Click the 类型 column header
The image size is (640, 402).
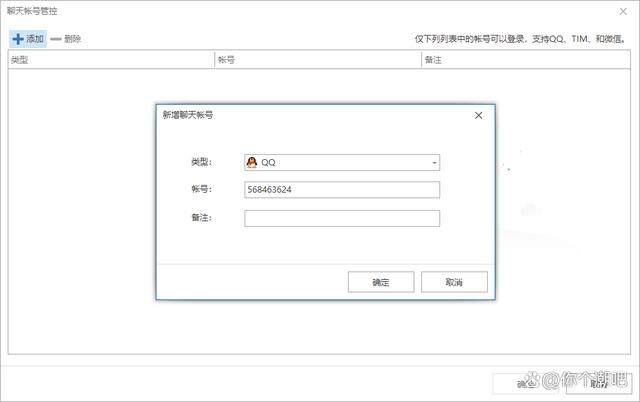111,60
